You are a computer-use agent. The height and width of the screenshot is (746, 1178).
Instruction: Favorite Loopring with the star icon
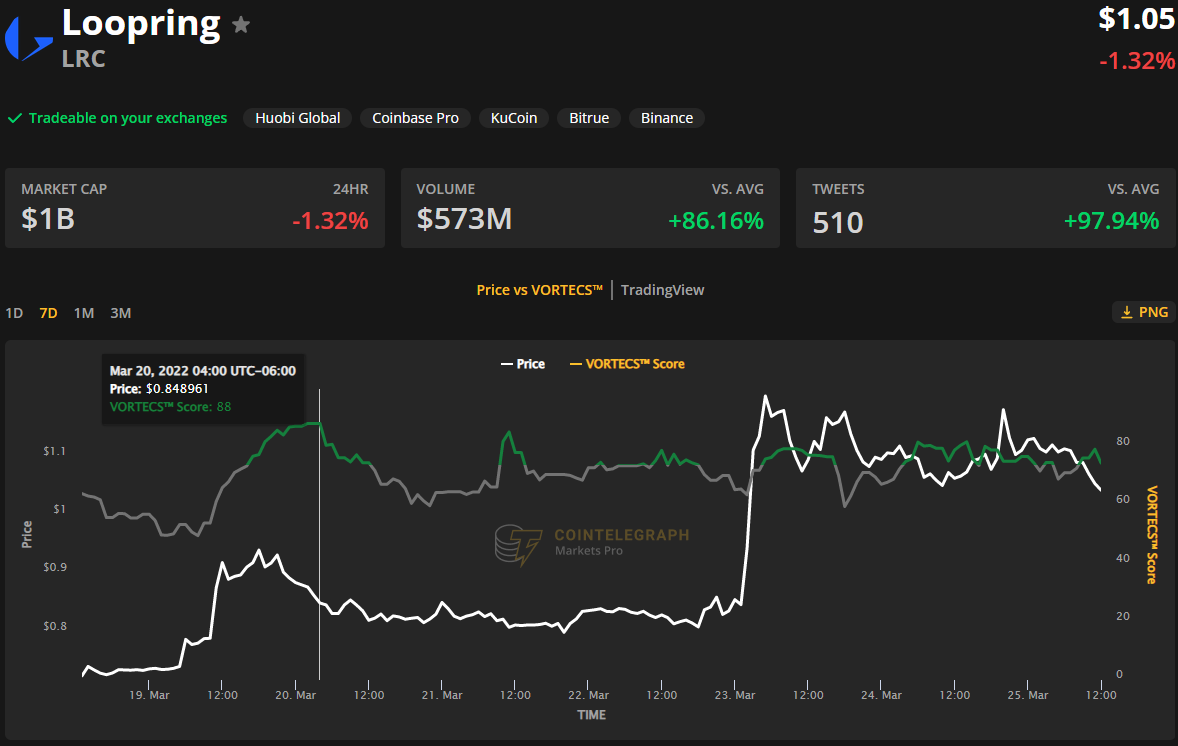pos(241,25)
